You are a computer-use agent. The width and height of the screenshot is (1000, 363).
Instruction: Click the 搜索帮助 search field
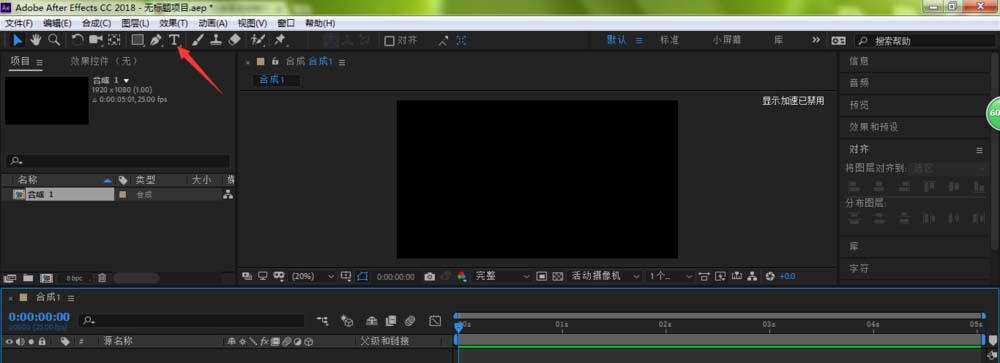coord(925,40)
